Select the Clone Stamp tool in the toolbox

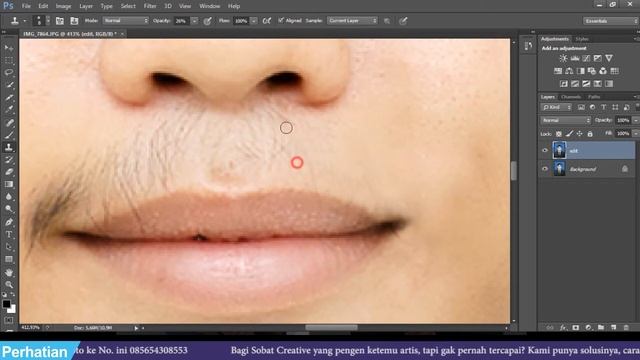[x=9, y=147]
